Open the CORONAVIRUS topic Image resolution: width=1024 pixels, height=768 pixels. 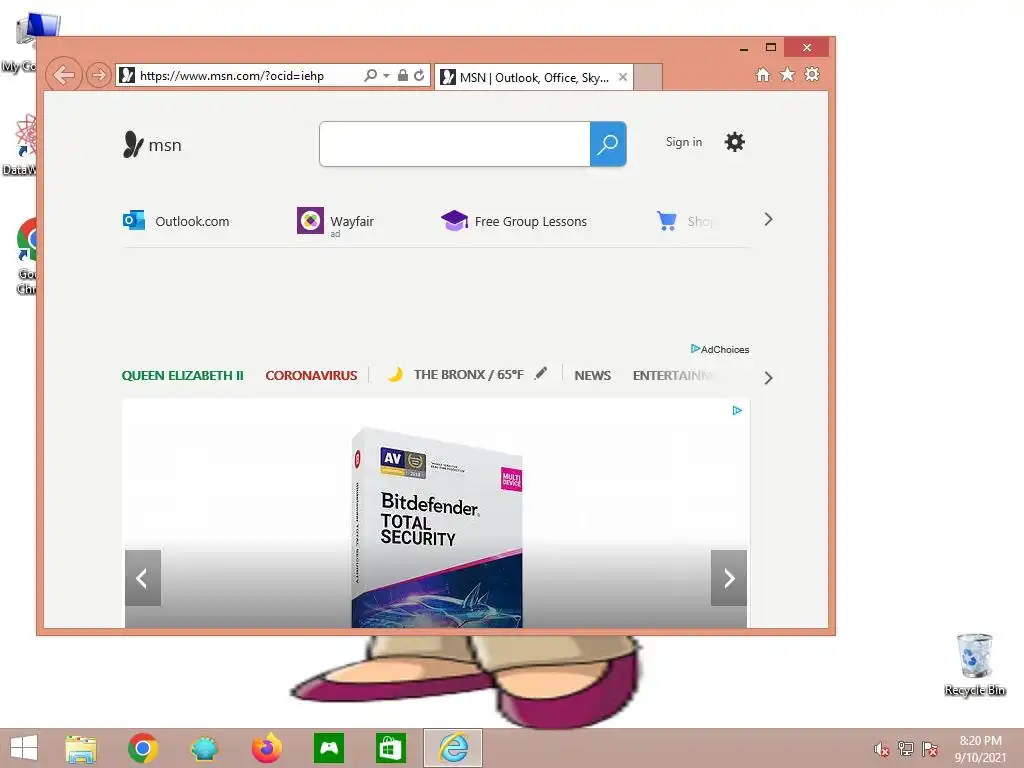311,376
